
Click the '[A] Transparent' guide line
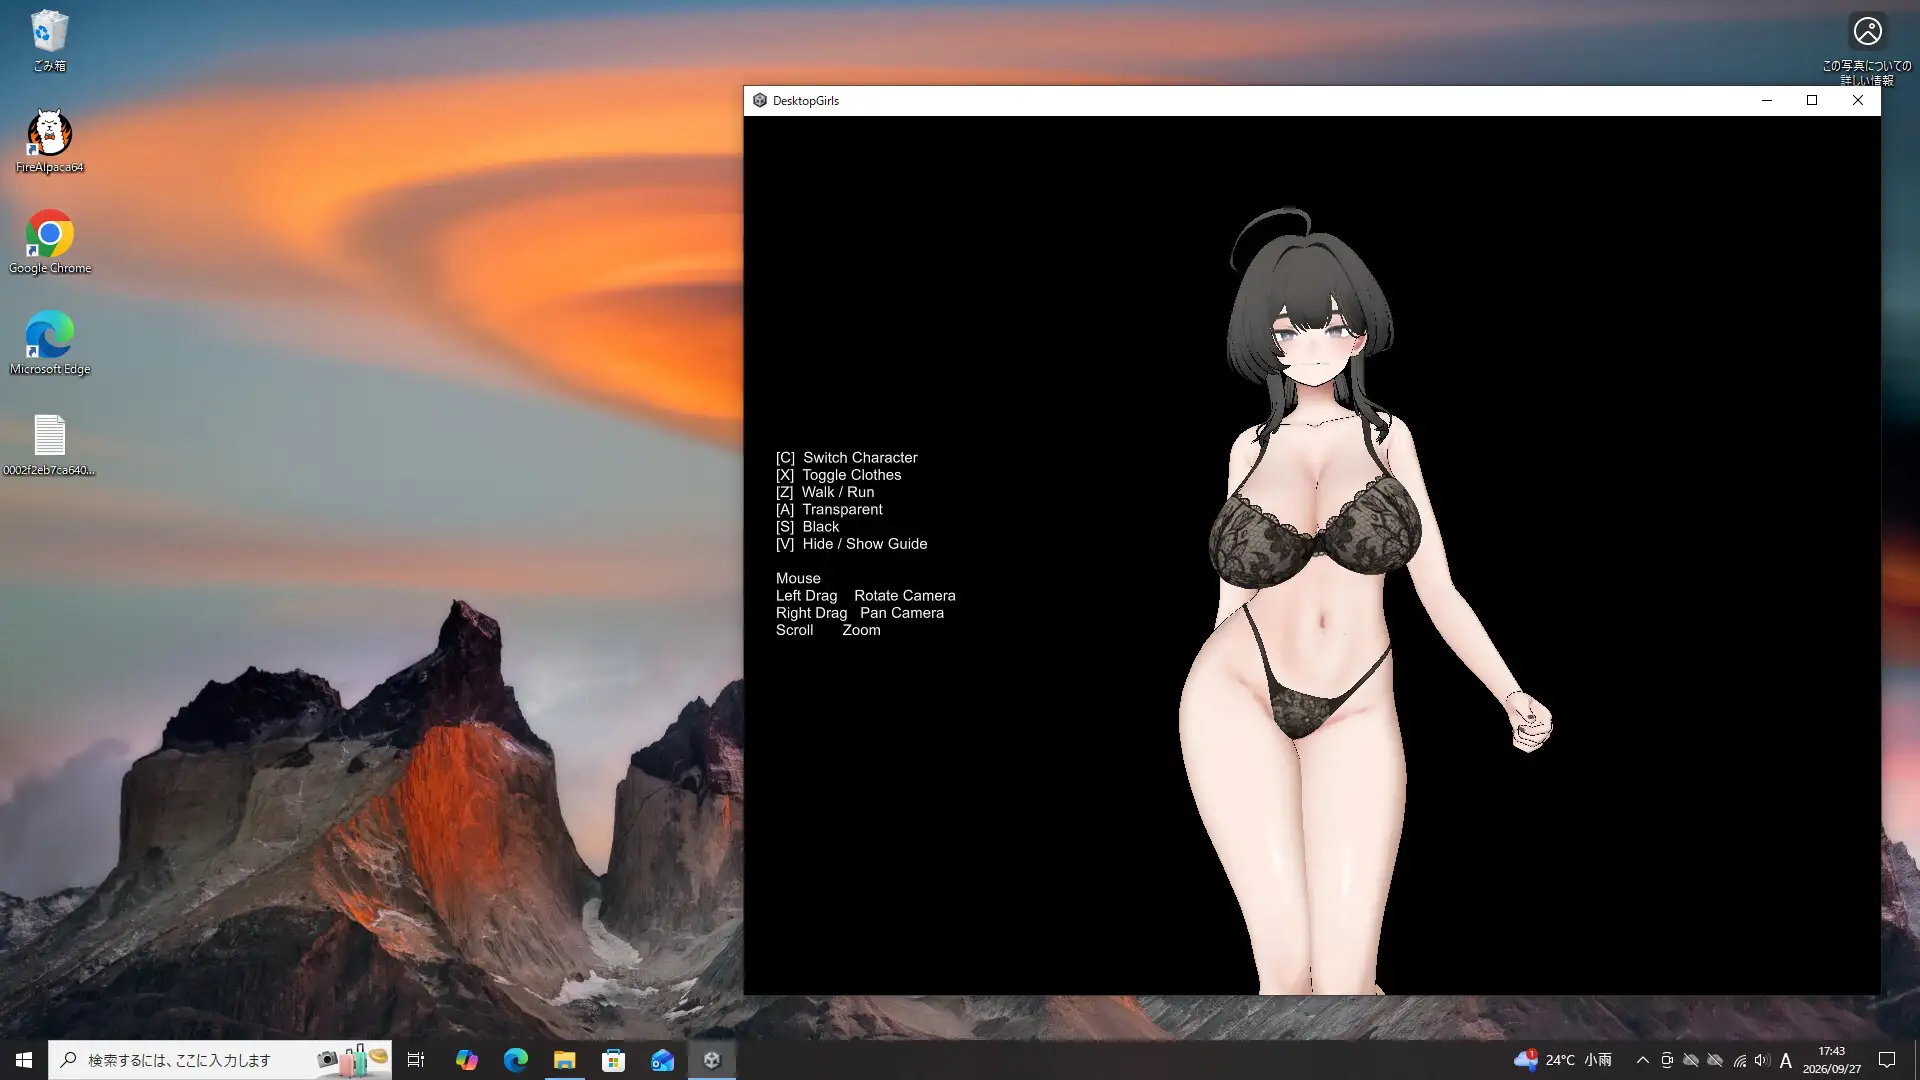(829, 510)
